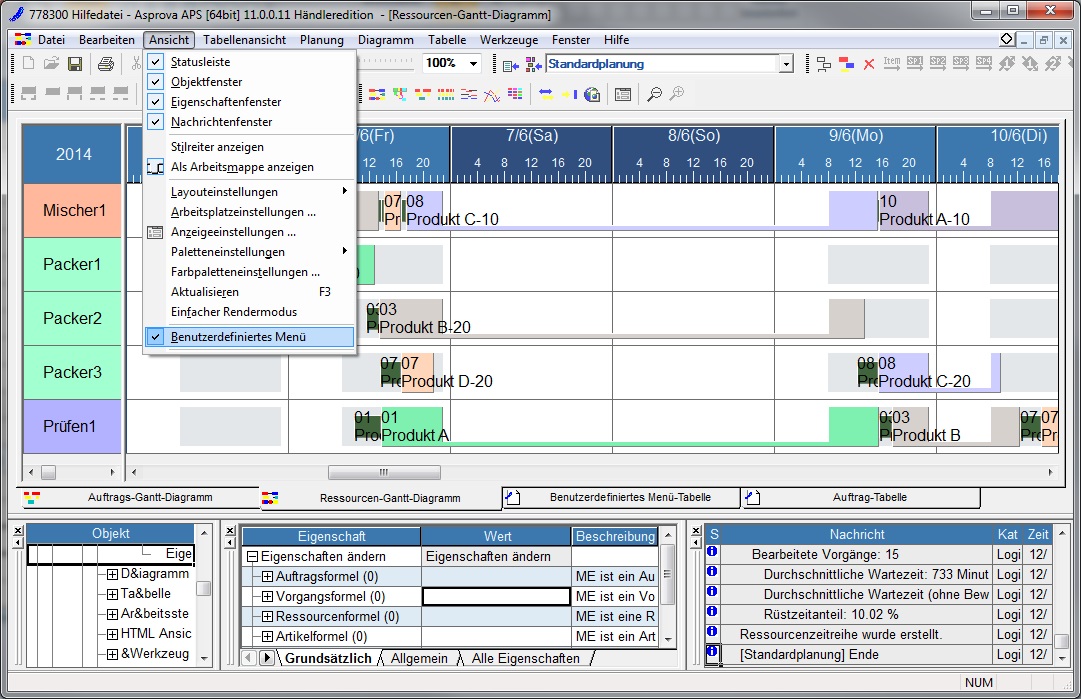Open the folder icon to load file
Image resolution: width=1082 pixels, height=699 pixels.
coord(51,64)
